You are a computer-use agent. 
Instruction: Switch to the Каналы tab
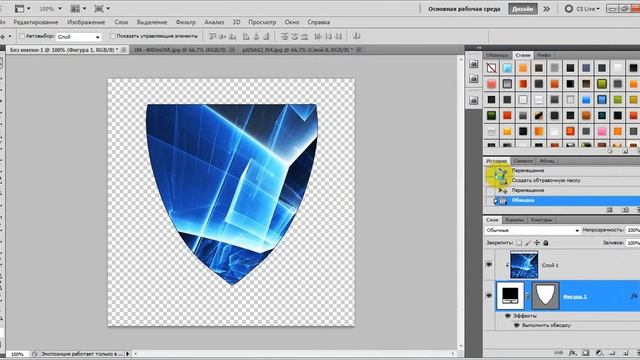coord(514,220)
